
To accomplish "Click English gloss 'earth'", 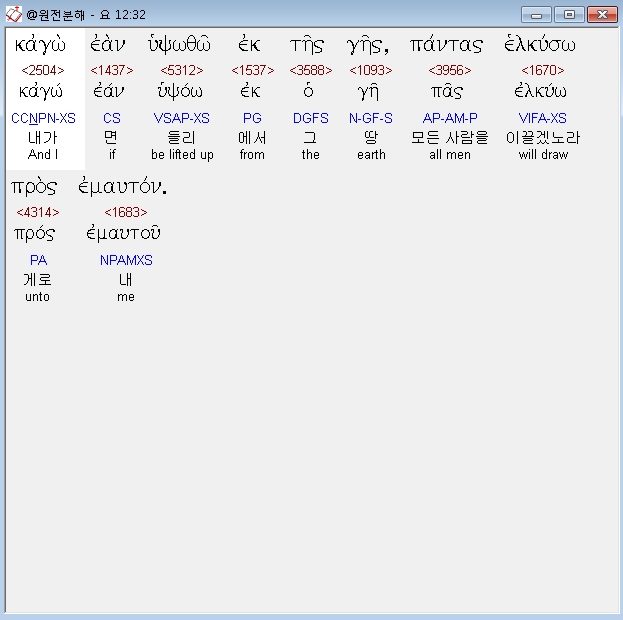I will click(371, 155).
